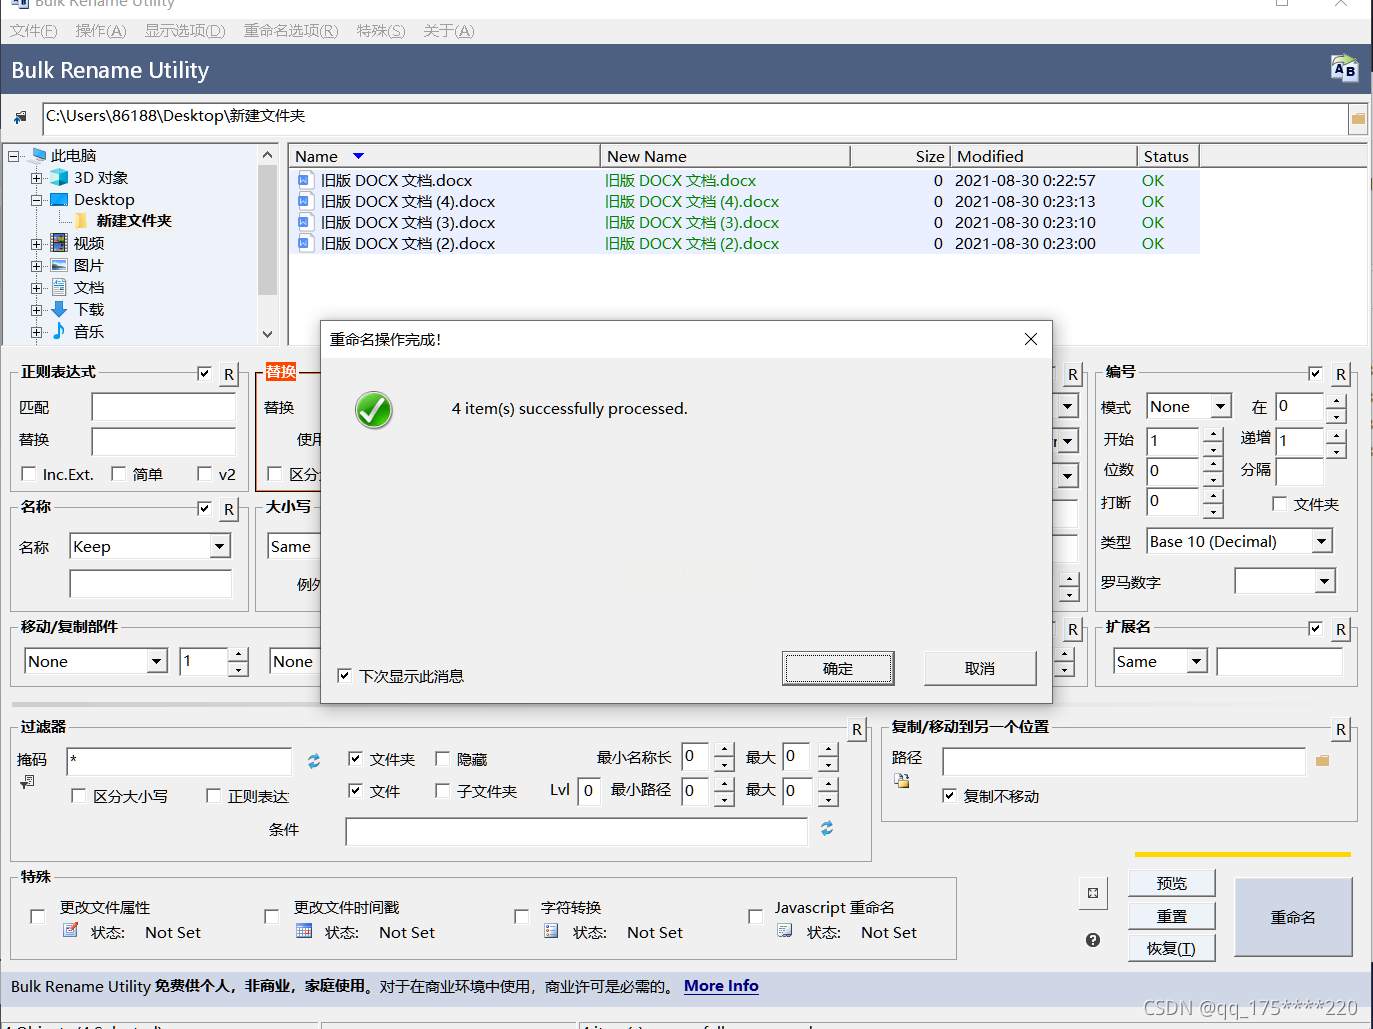
Task: Expand the 视频 tree node
Action: (36, 244)
